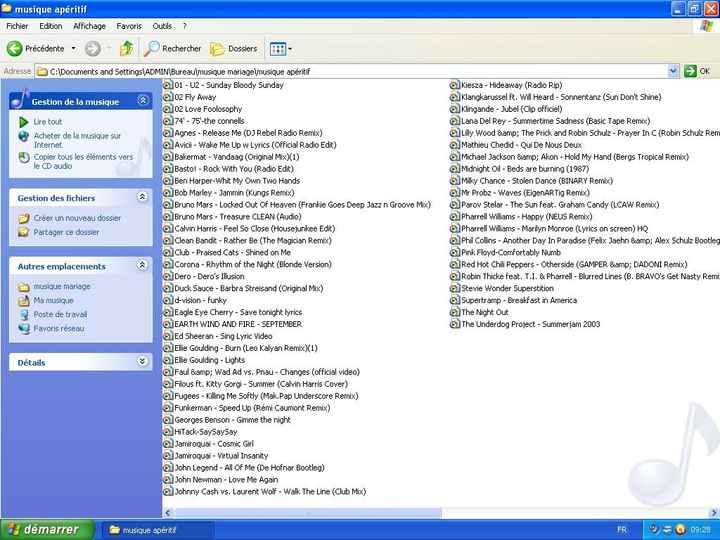Viewport: 720px width, 540px height.
Task: Open the Favoris menu
Action: pyautogui.click(x=129, y=26)
